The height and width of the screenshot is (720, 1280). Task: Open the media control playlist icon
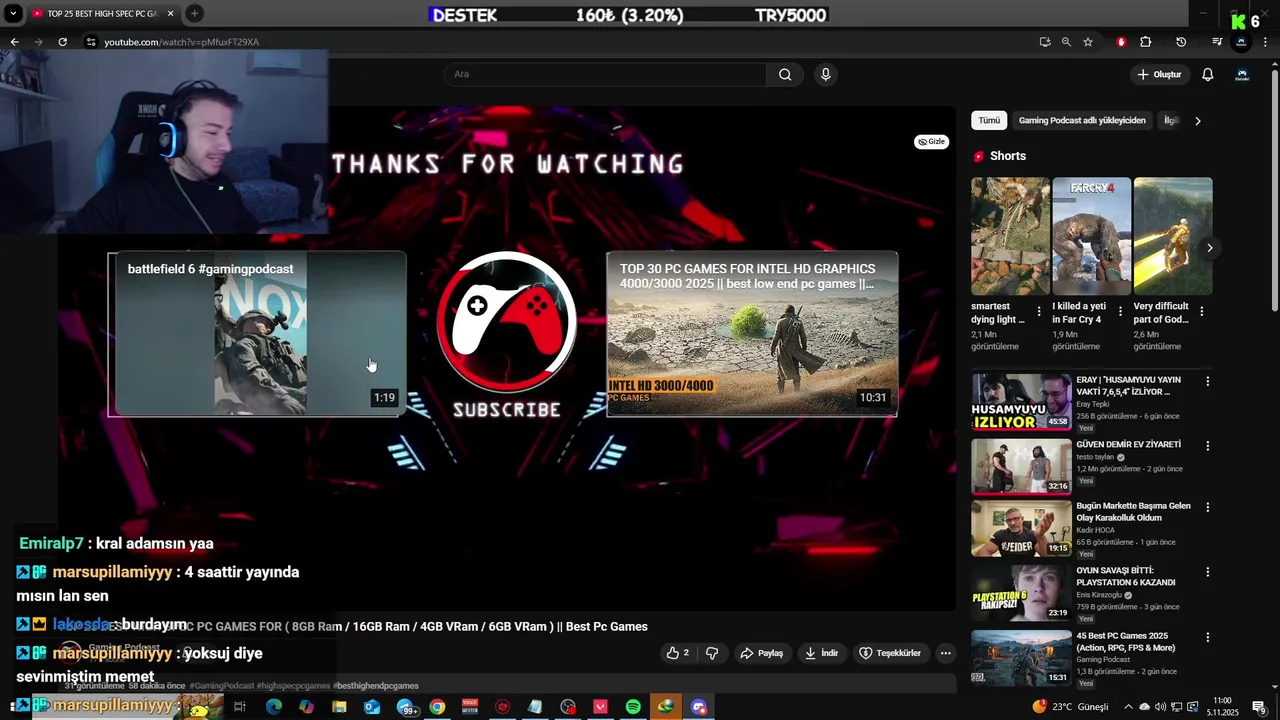point(1217,42)
